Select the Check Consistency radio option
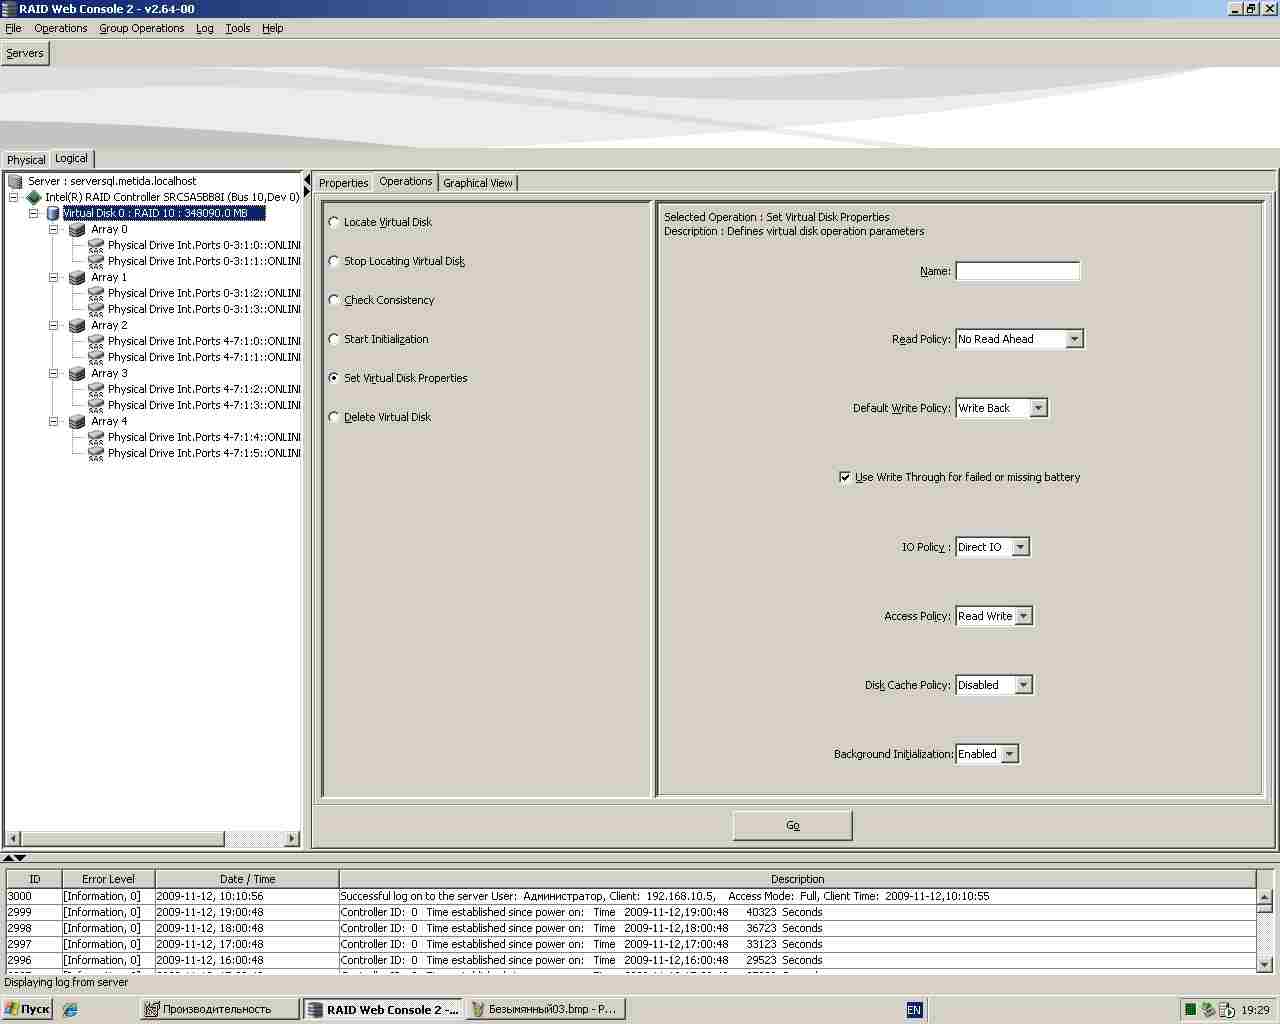The width and height of the screenshot is (1280, 1024). 334,300
